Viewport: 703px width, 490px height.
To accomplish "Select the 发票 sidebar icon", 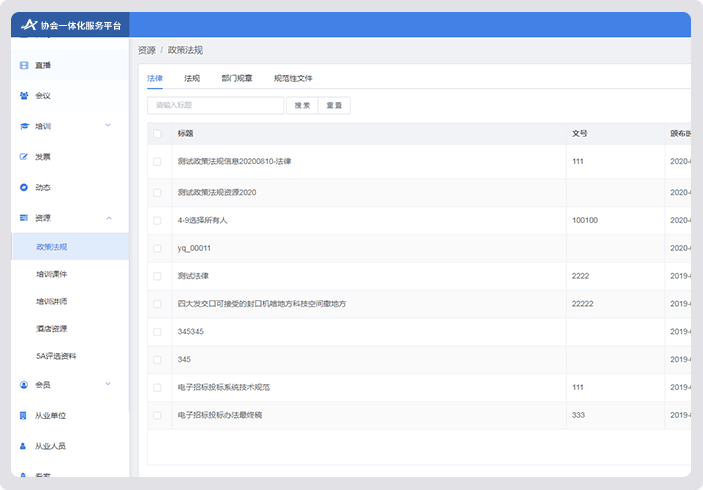I will (24, 156).
